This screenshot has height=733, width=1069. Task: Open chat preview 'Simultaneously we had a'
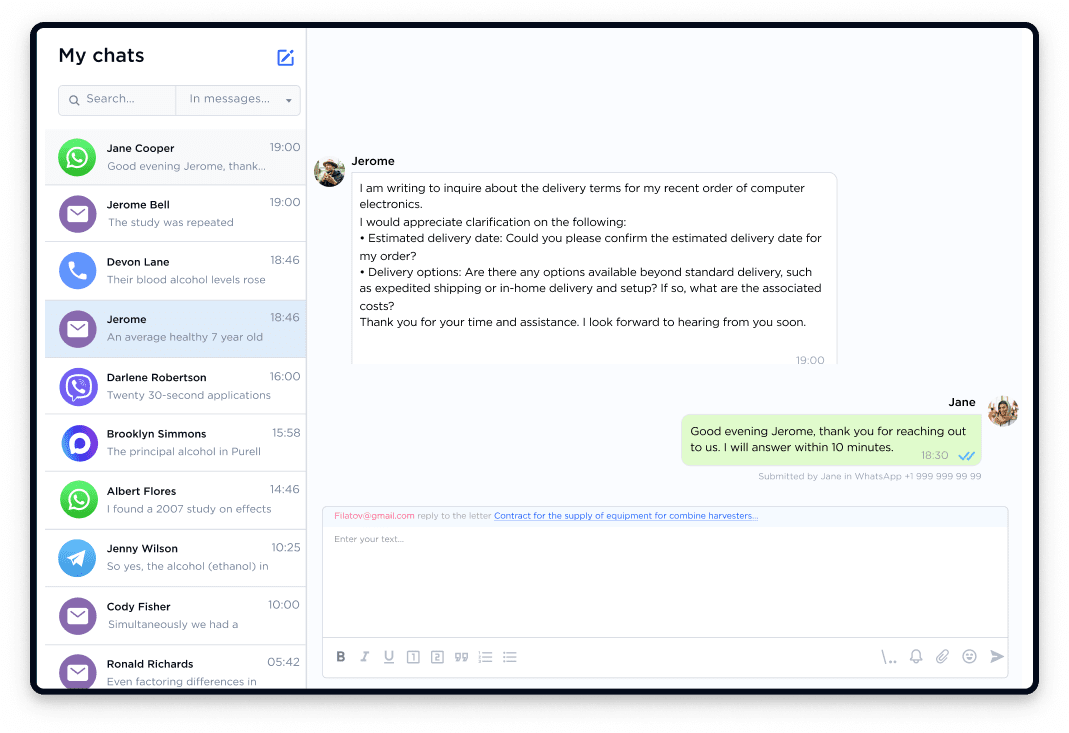click(x=172, y=624)
